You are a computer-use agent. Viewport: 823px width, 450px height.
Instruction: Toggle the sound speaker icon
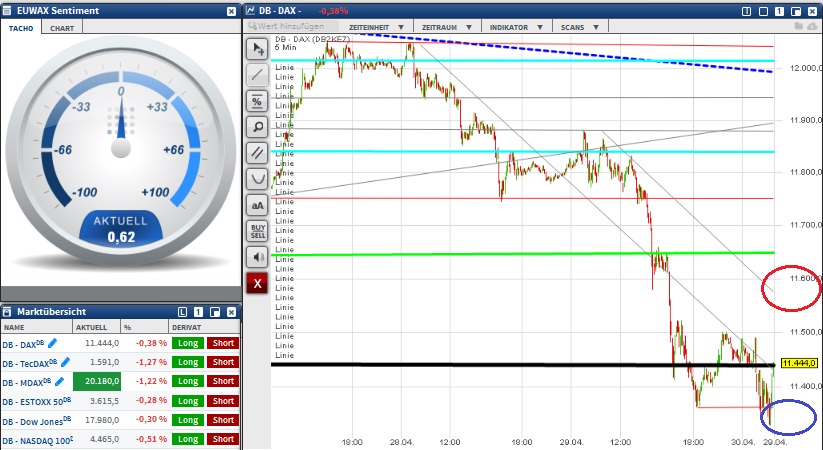point(257,257)
